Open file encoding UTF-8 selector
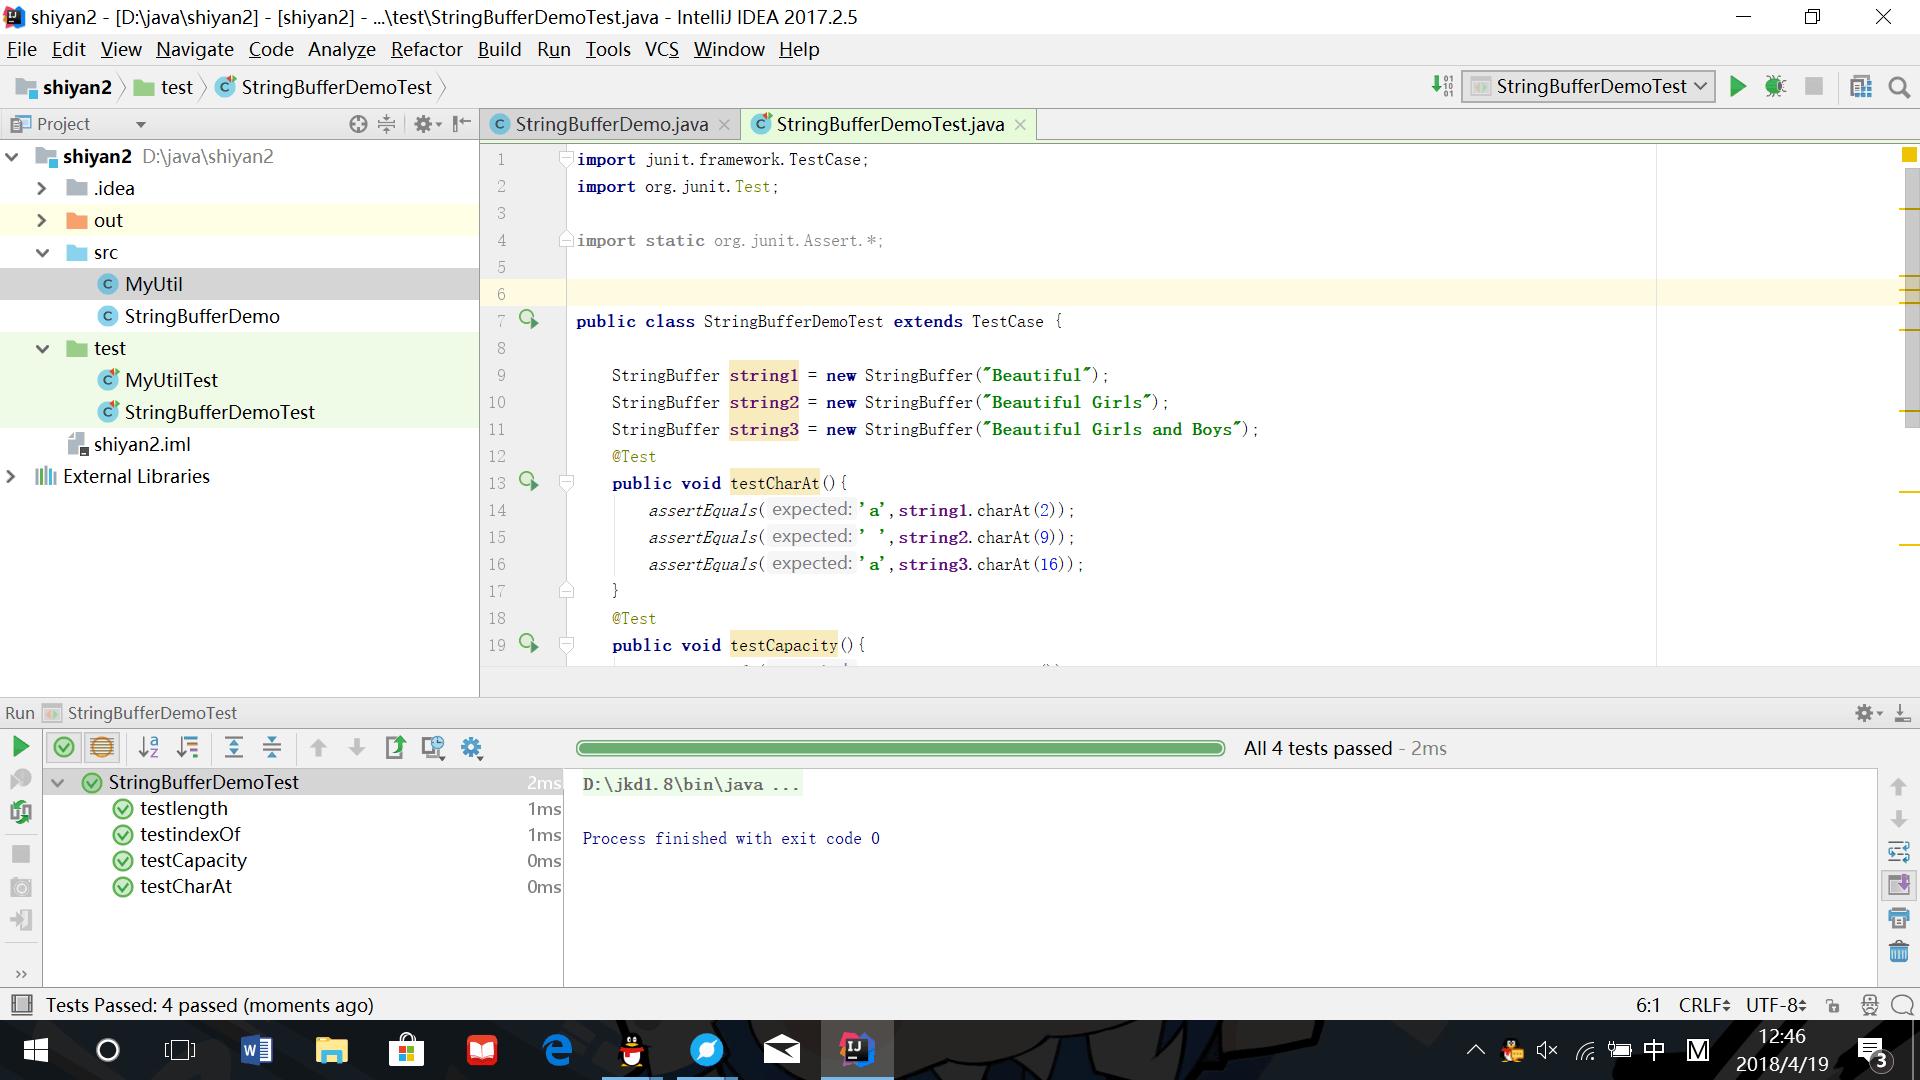Screen dimensions: 1920x1080 pos(1776,1005)
